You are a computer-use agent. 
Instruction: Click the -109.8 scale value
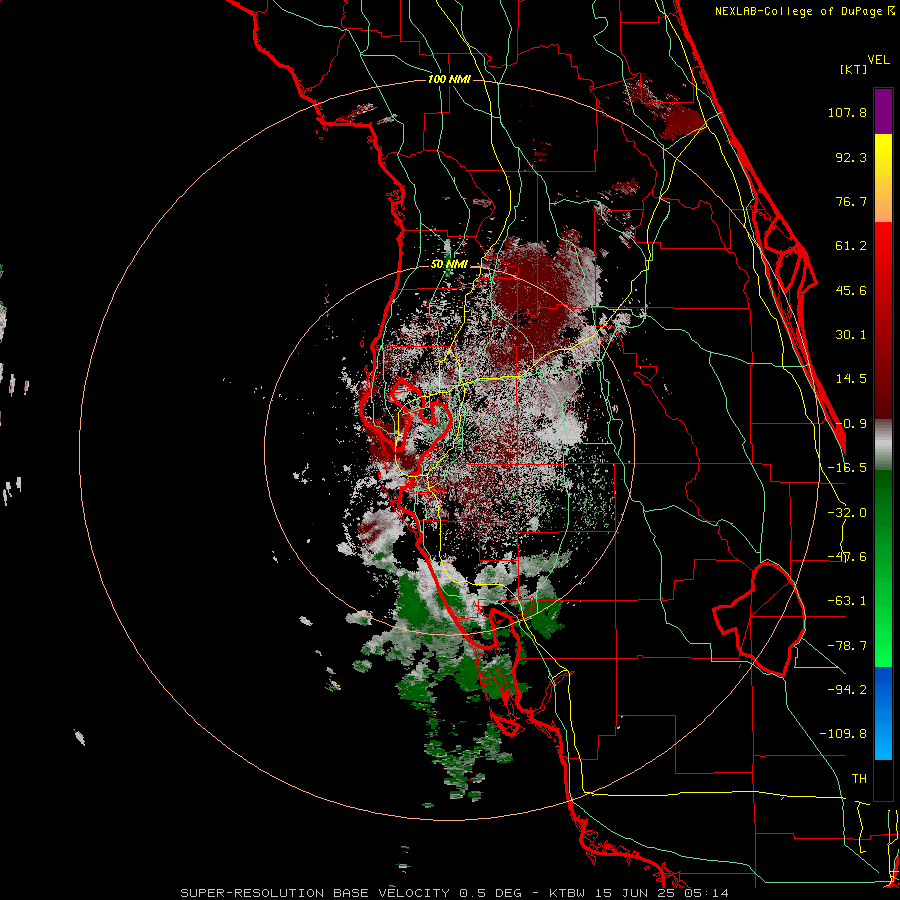[843, 734]
